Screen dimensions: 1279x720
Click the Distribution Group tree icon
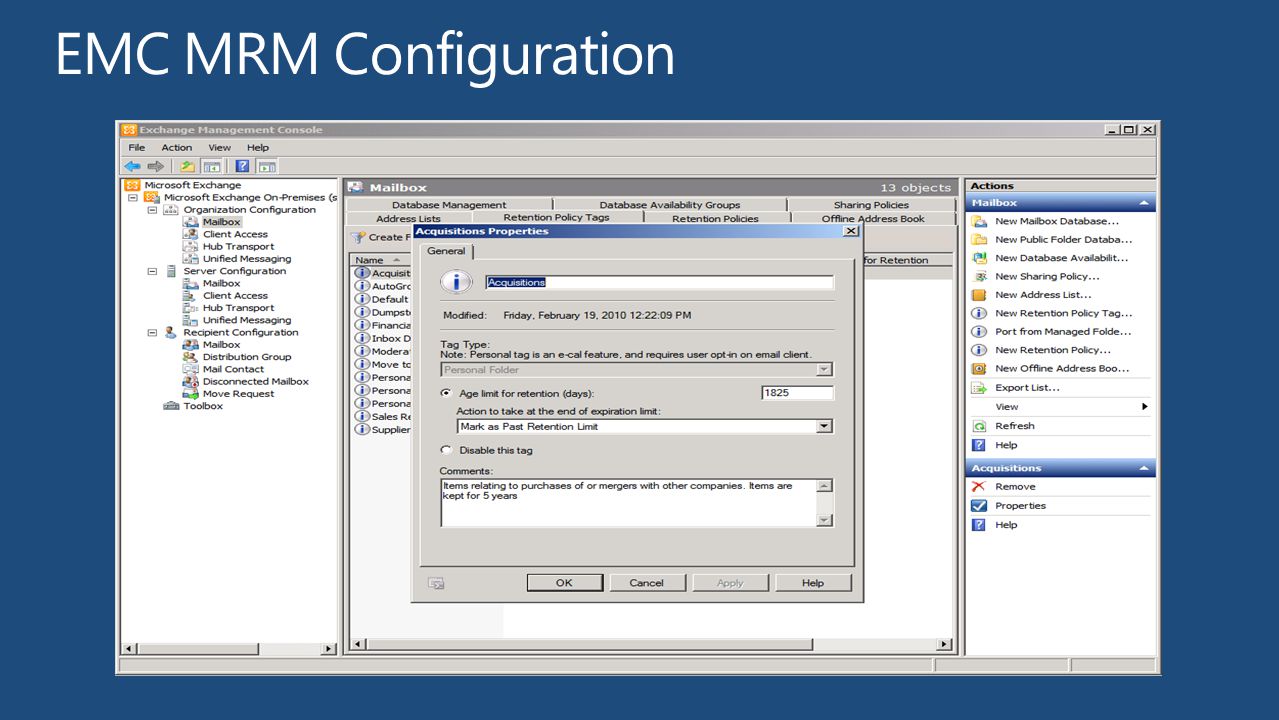click(x=191, y=357)
